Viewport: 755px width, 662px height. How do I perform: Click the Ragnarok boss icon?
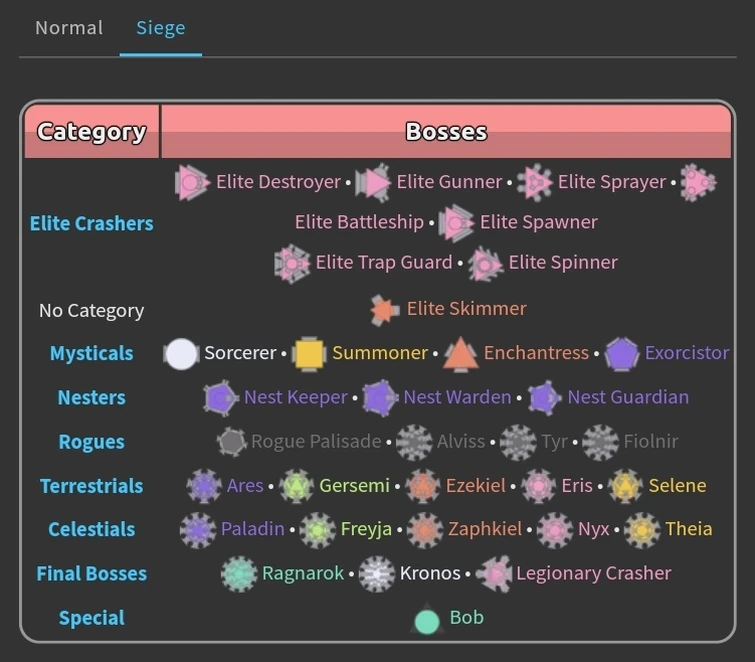click(239, 574)
